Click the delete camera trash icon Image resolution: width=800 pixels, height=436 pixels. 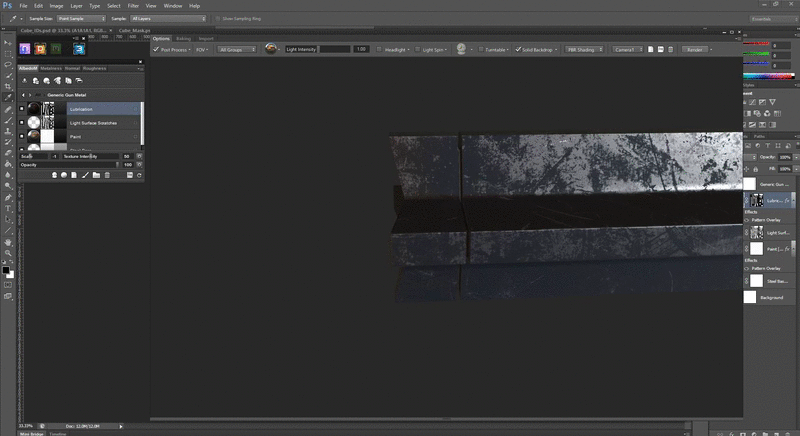click(670, 49)
